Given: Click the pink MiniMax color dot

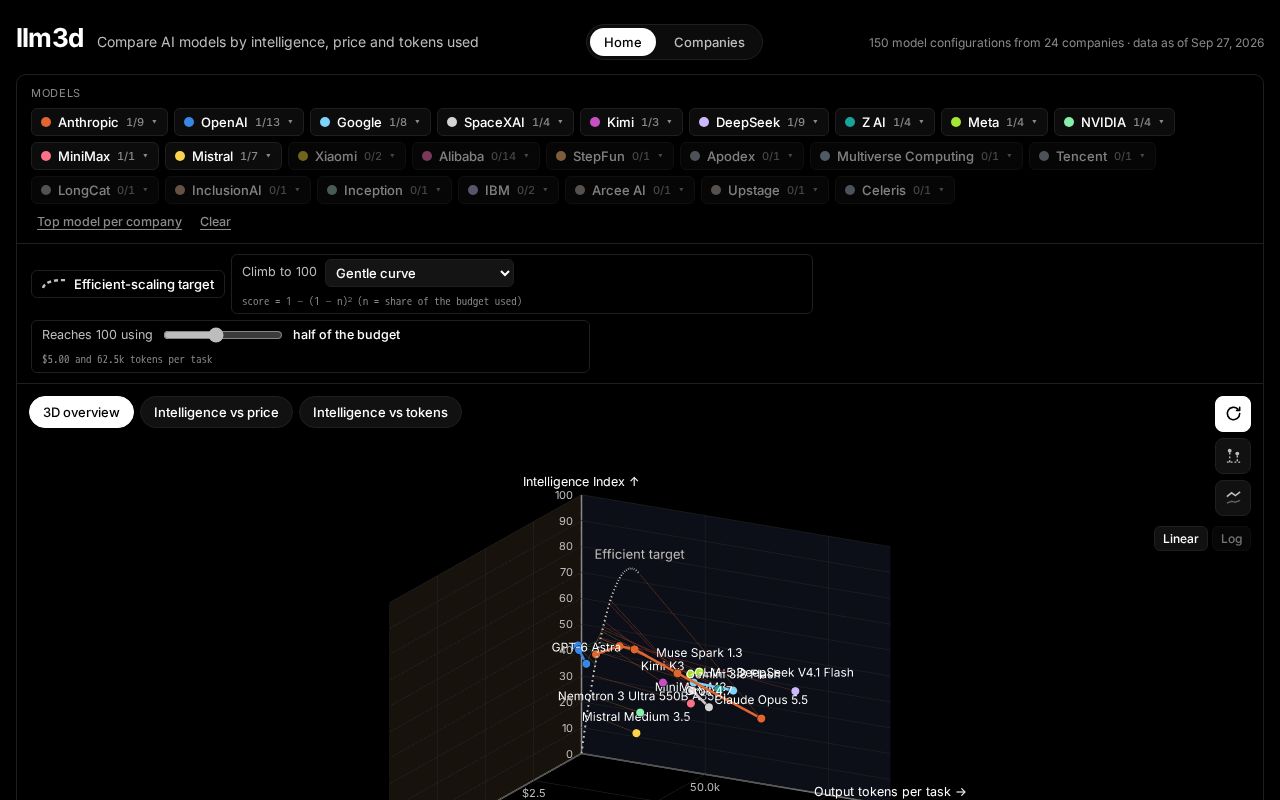Looking at the screenshot, I should click(46, 156).
